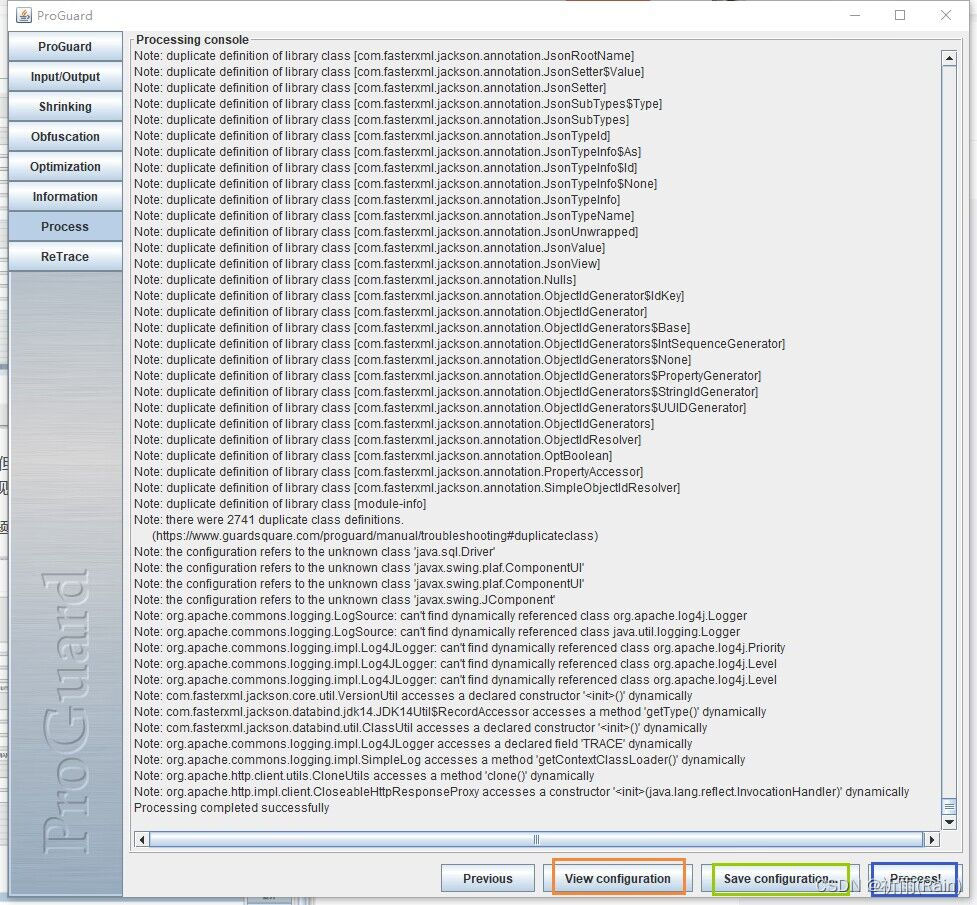Click the duplicate definition line for [module-info]
This screenshot has height=905, width=977.
(280, 504)
